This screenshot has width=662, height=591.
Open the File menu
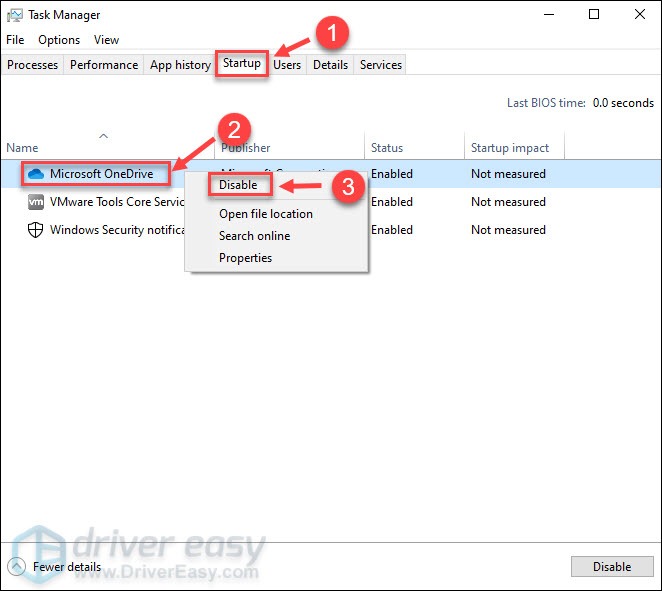click(15, 40)
